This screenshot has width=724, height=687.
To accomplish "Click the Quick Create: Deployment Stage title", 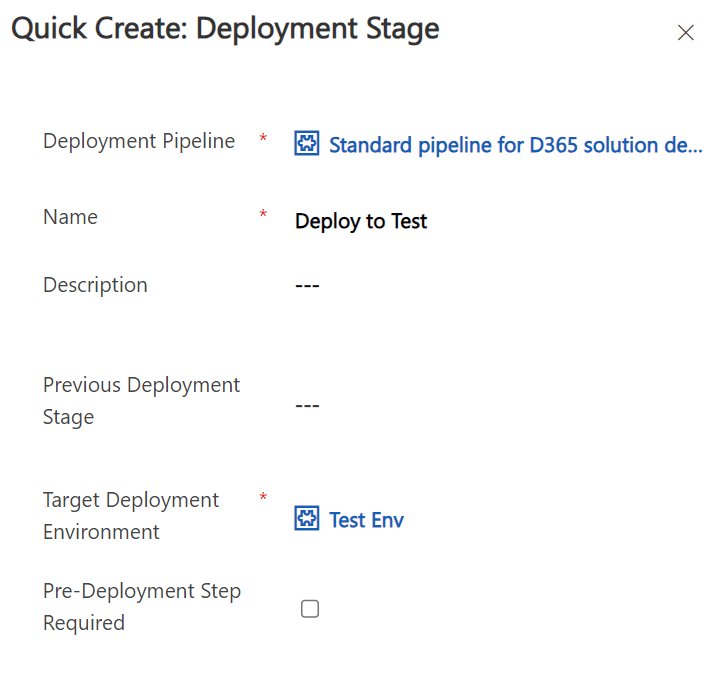I will click(225, 28).
